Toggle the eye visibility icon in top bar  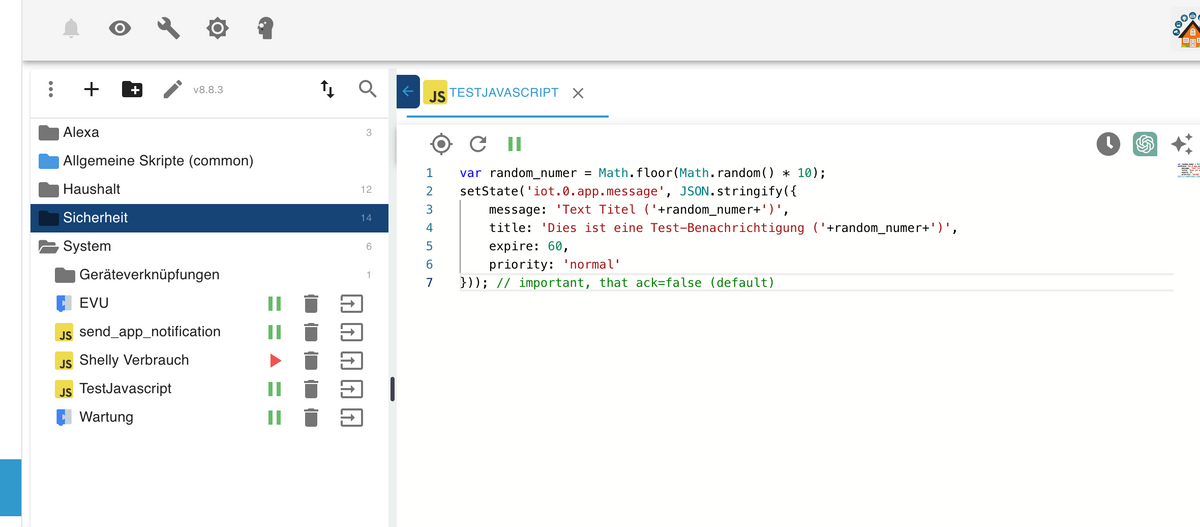tap(120, 28)
